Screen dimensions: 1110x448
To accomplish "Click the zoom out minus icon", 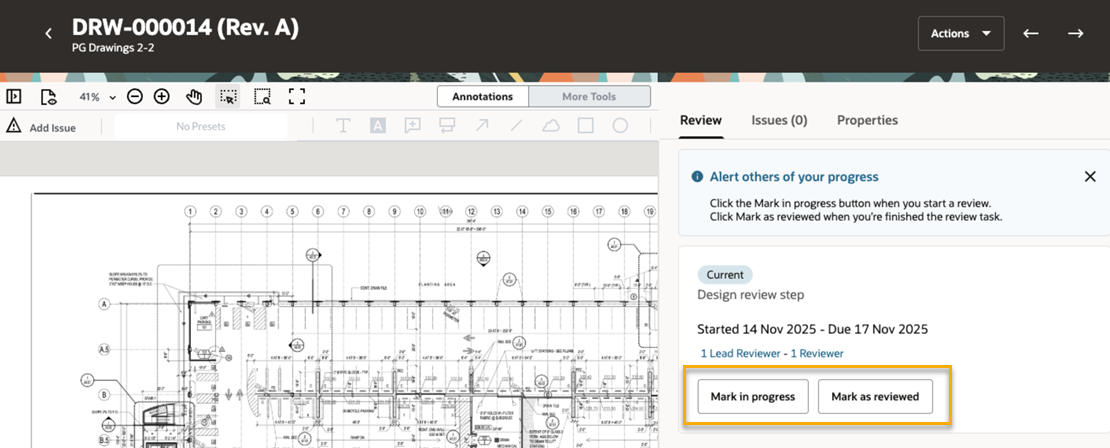I will pyautogui.click(x=134, y=97).
